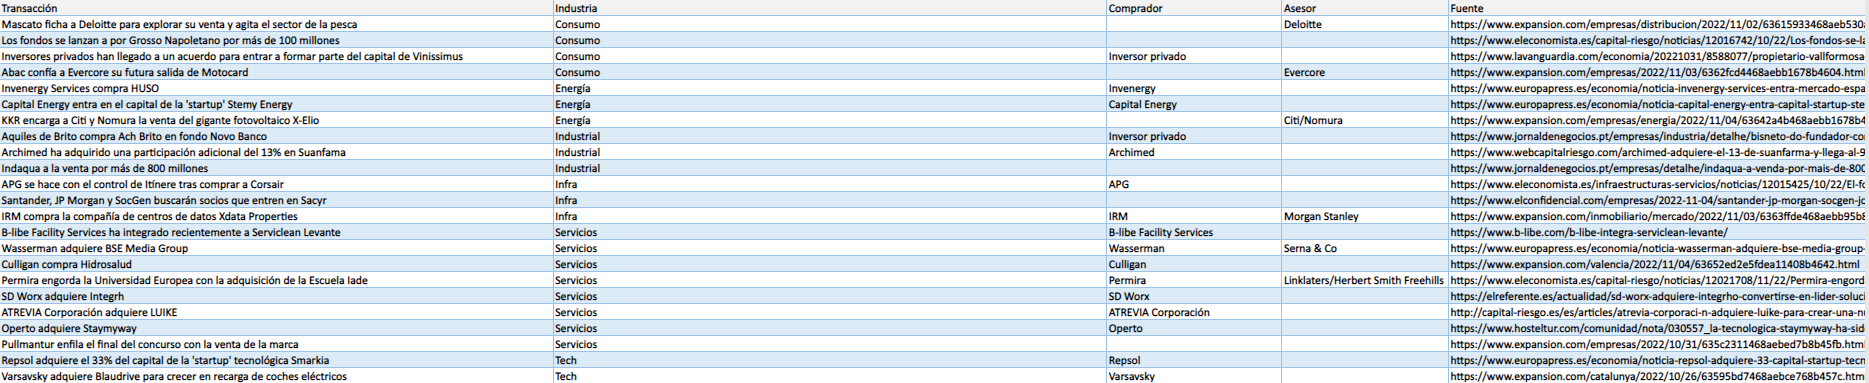
Task: Click 'B-libe Facility Services' buyer cell
Action: point(1194,232)
